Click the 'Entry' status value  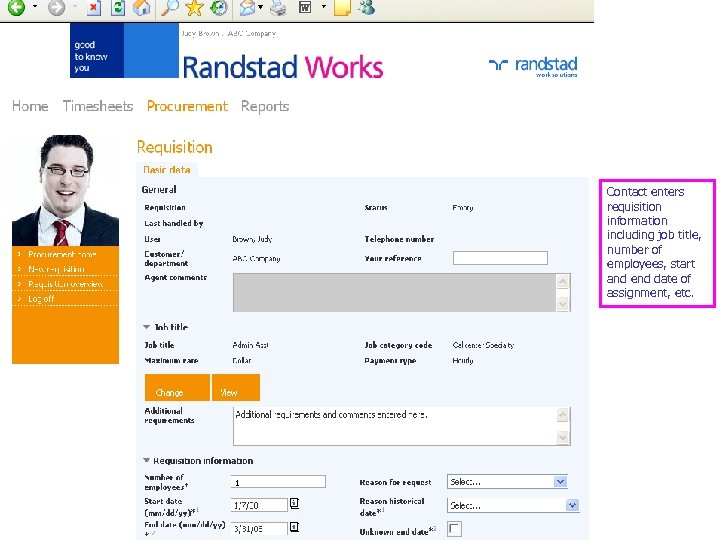coord(462,208)
